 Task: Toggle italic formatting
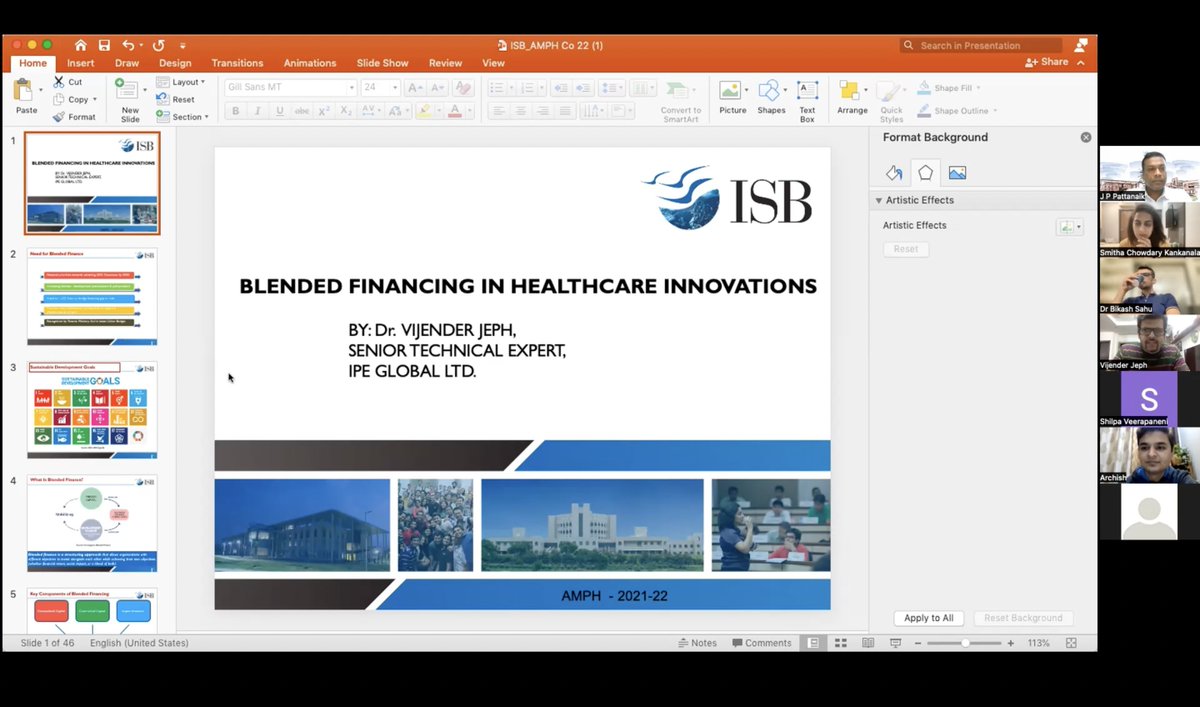click(x=258, y=111)
